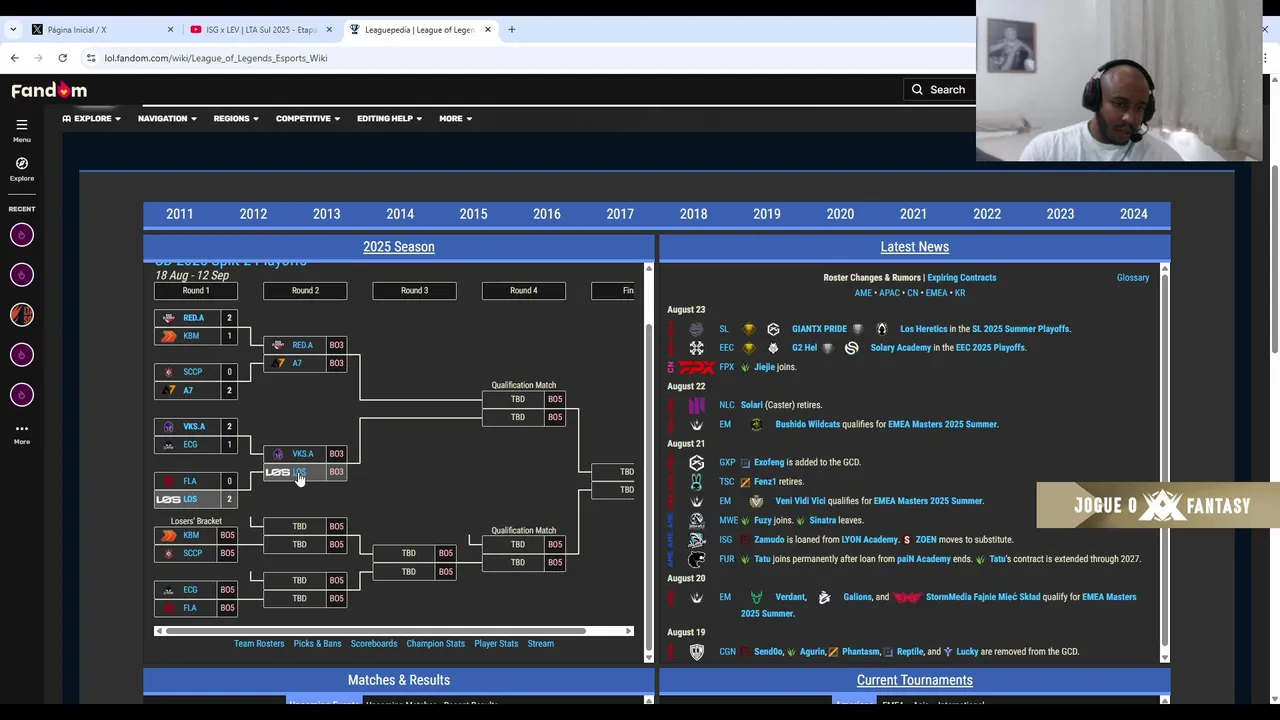
Task: Open the second recent wiki icon
Action: (x=22, y=275)
